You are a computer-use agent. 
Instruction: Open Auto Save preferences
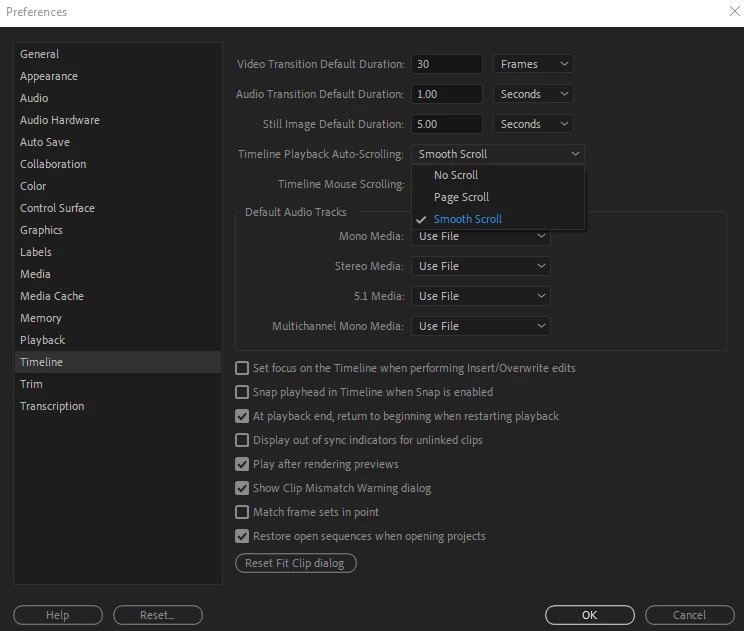point(118,142)
